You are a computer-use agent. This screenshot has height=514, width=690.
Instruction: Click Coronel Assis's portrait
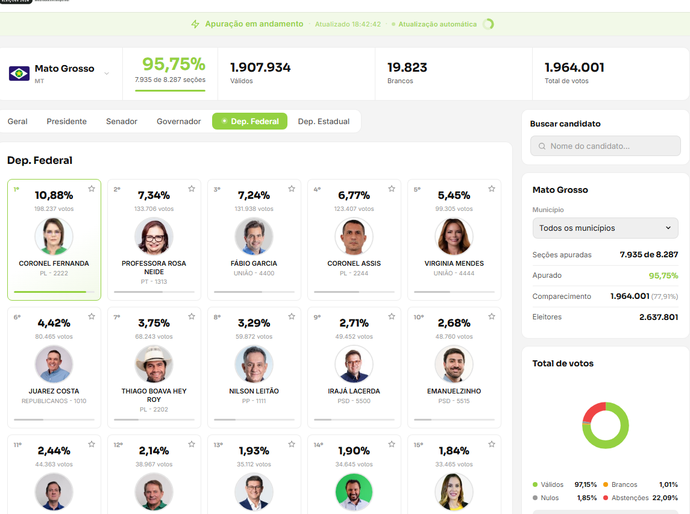tap(354, 236)
